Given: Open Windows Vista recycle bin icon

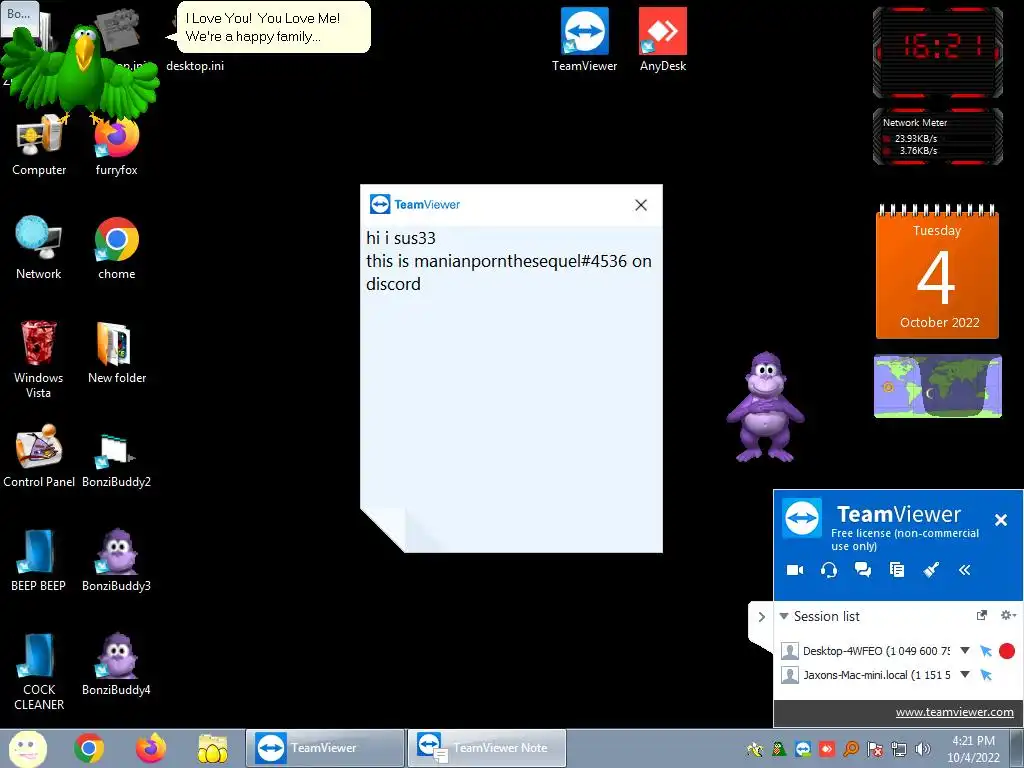Looking at the screenshot, I should (x=39, y=359).
